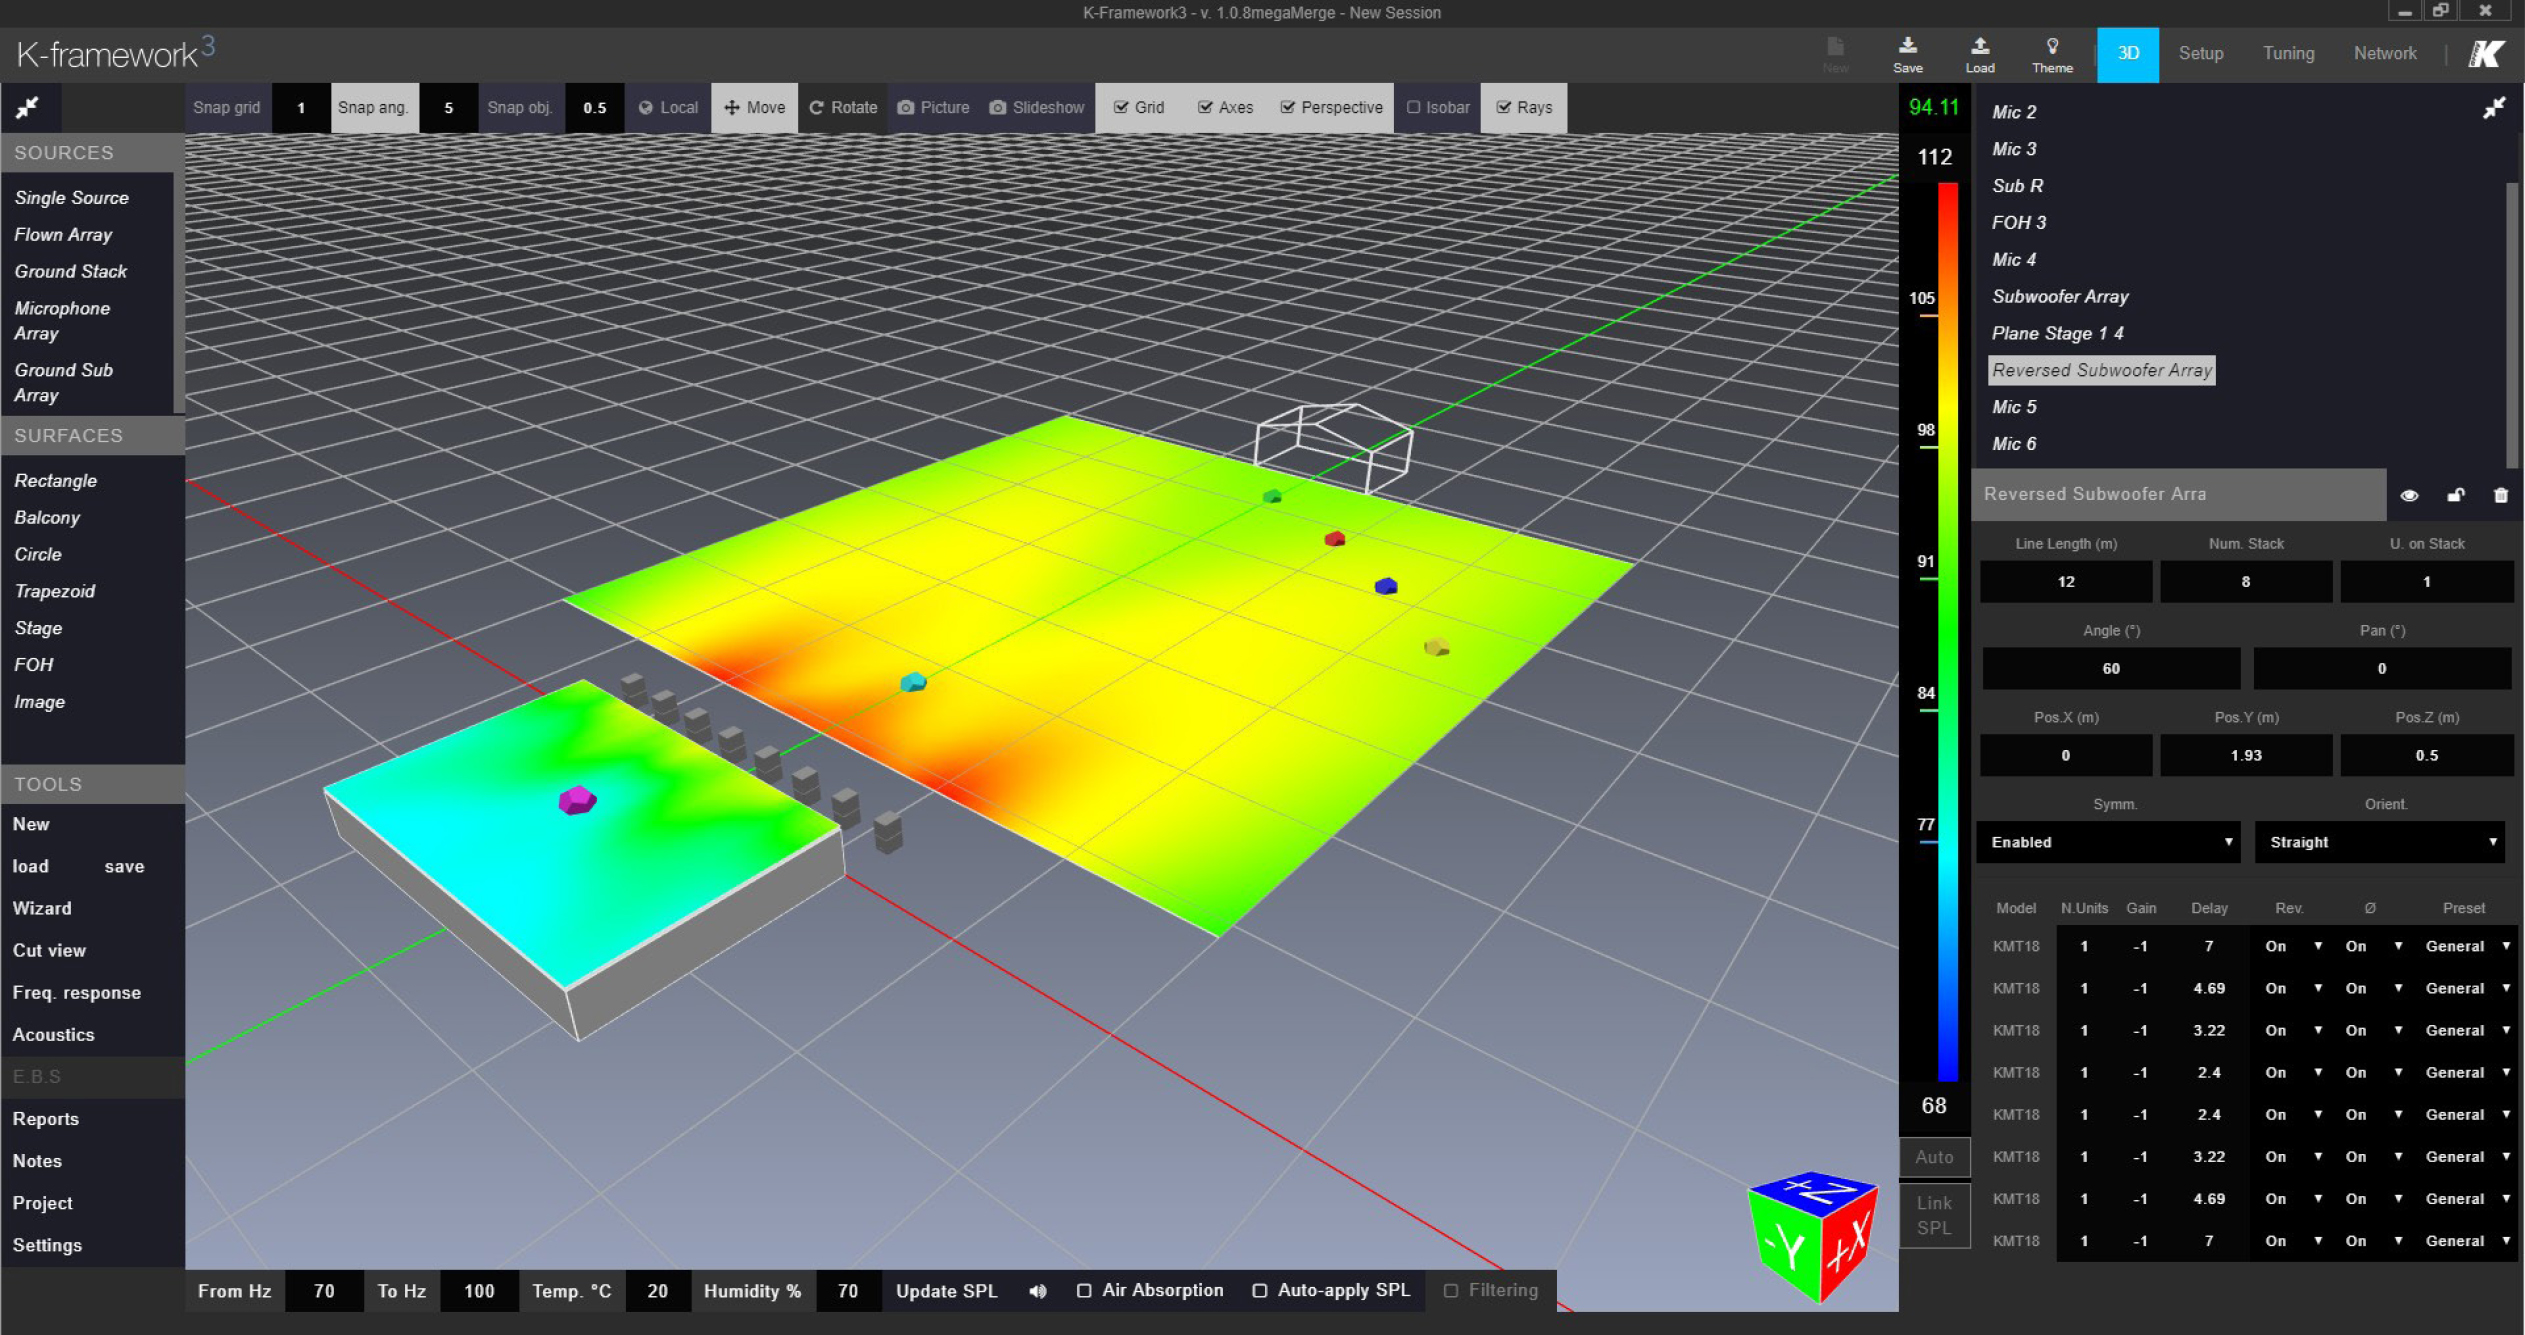Click the Link SPL button
The width and height of the screenshot is (2525, 1335).
point(1934,1216)
